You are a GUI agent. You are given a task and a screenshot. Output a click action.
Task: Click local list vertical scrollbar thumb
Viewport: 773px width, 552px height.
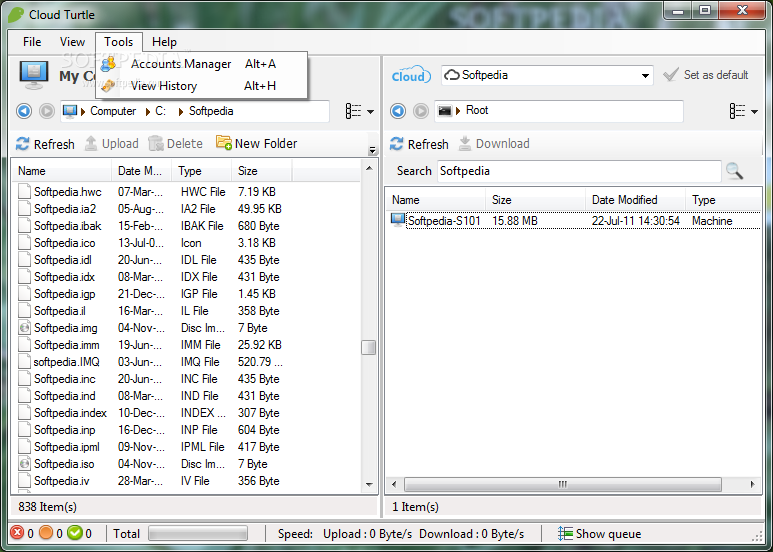click(x=369, y=347)
